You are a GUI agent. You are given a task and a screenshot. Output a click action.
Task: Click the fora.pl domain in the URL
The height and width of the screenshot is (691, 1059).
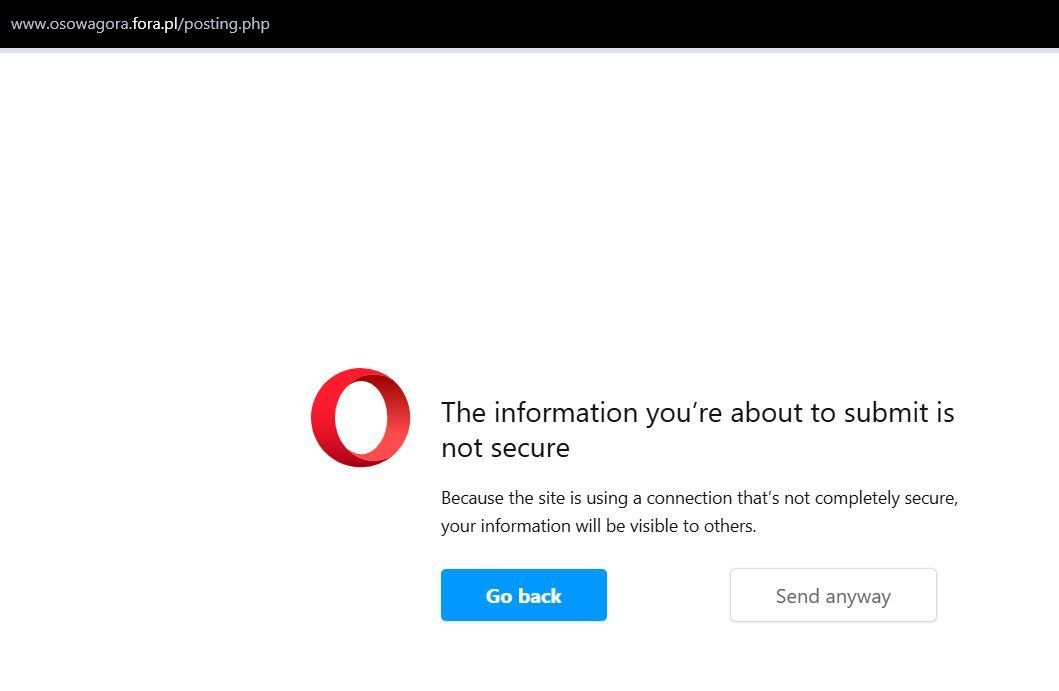(x=155, y=24)
